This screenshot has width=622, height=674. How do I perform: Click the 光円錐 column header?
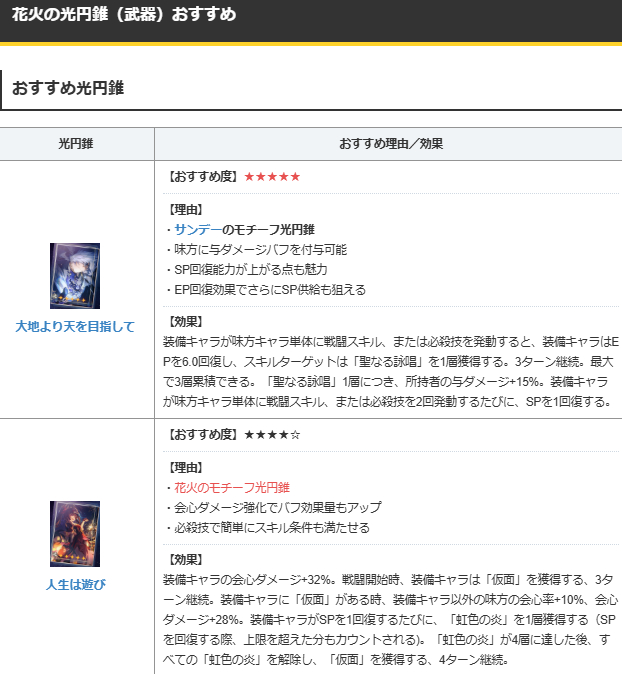(76, 143)
